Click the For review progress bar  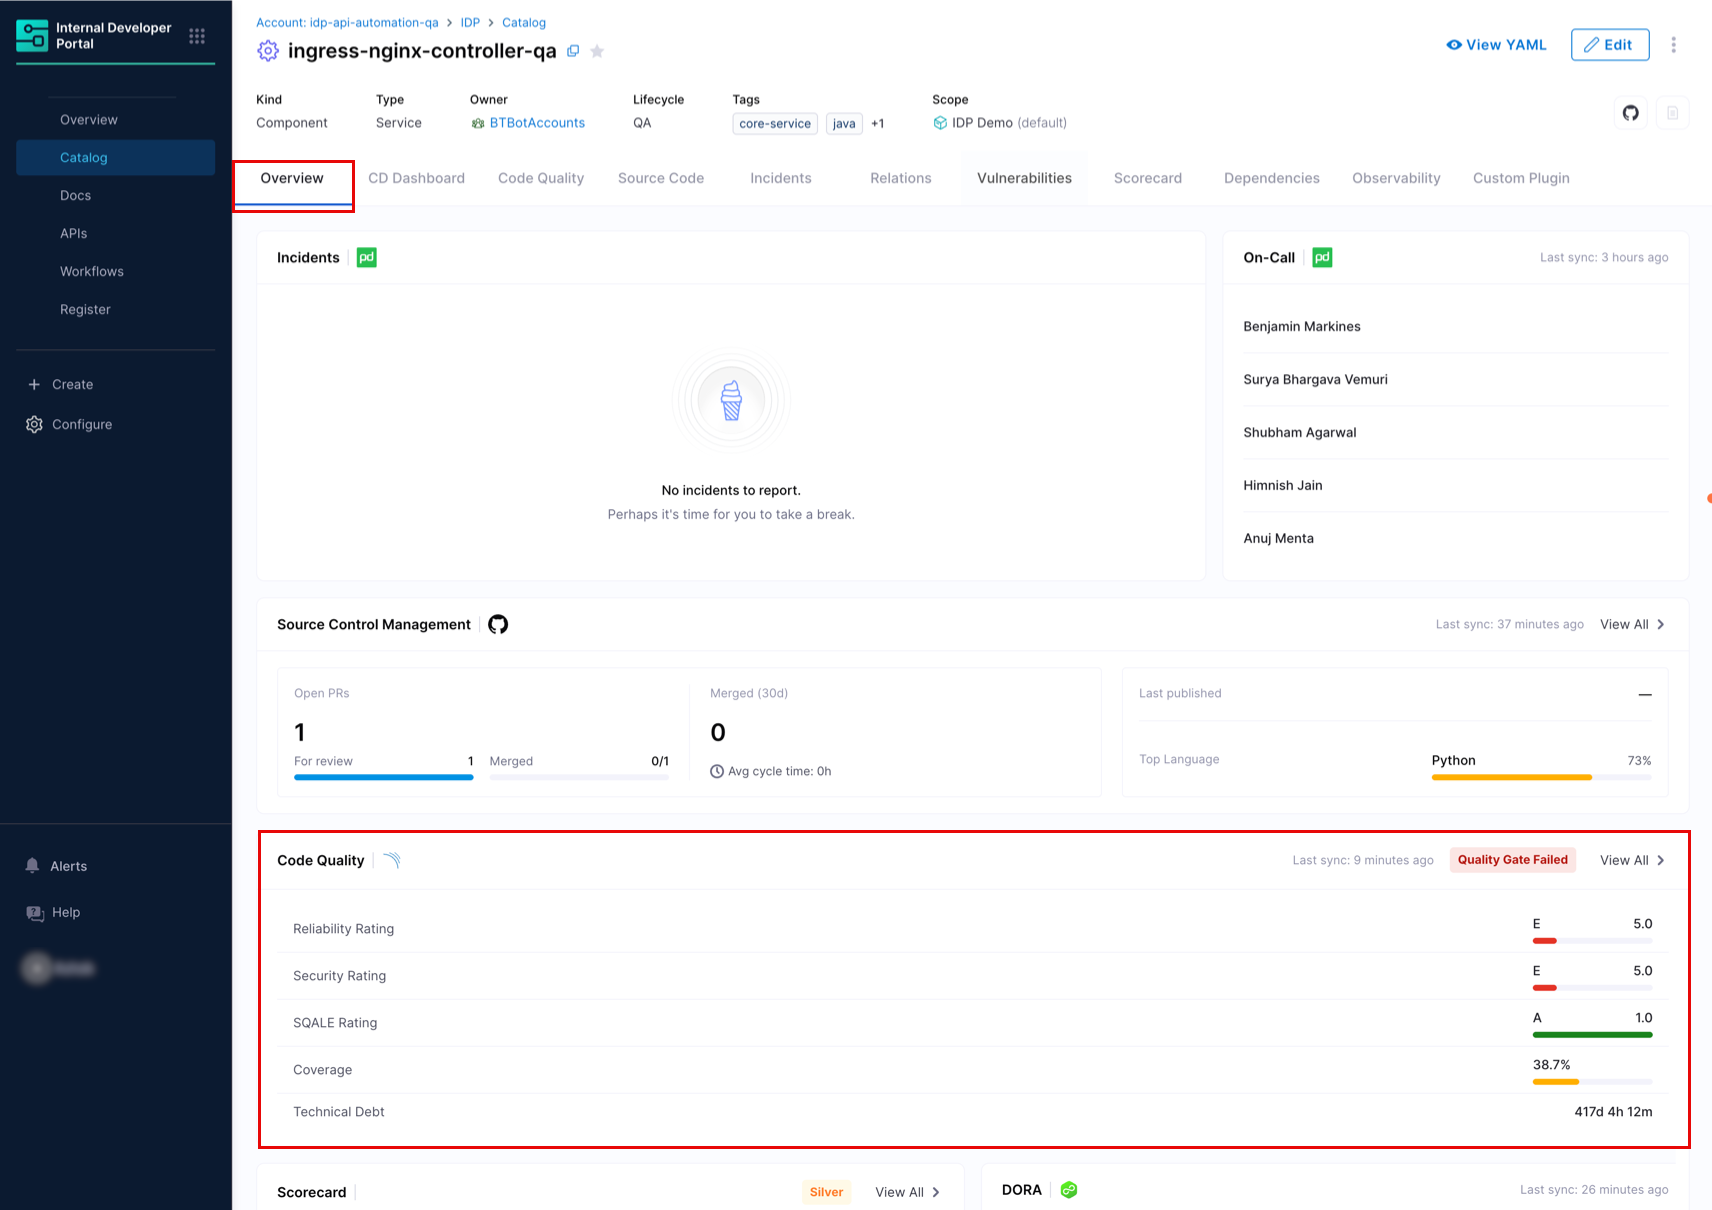(383, 777)
